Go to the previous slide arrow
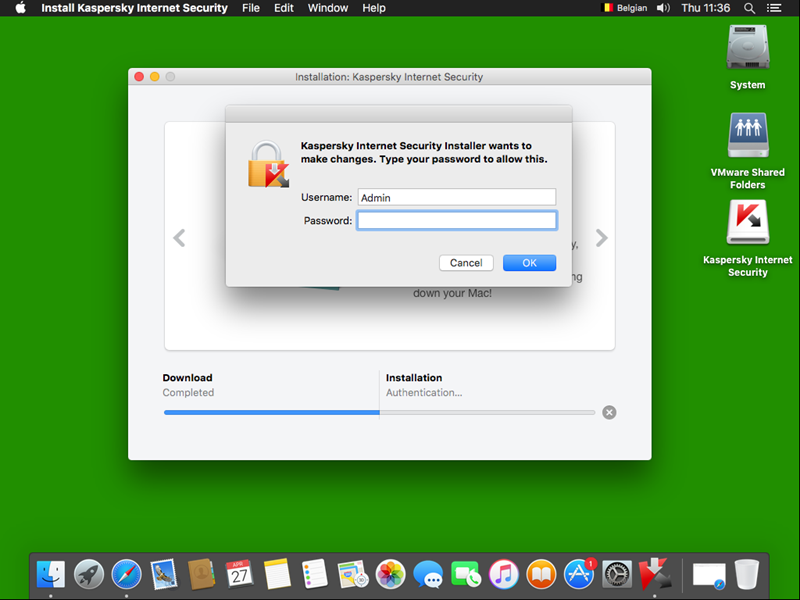The image size is (800, 600). coord(179,238)
